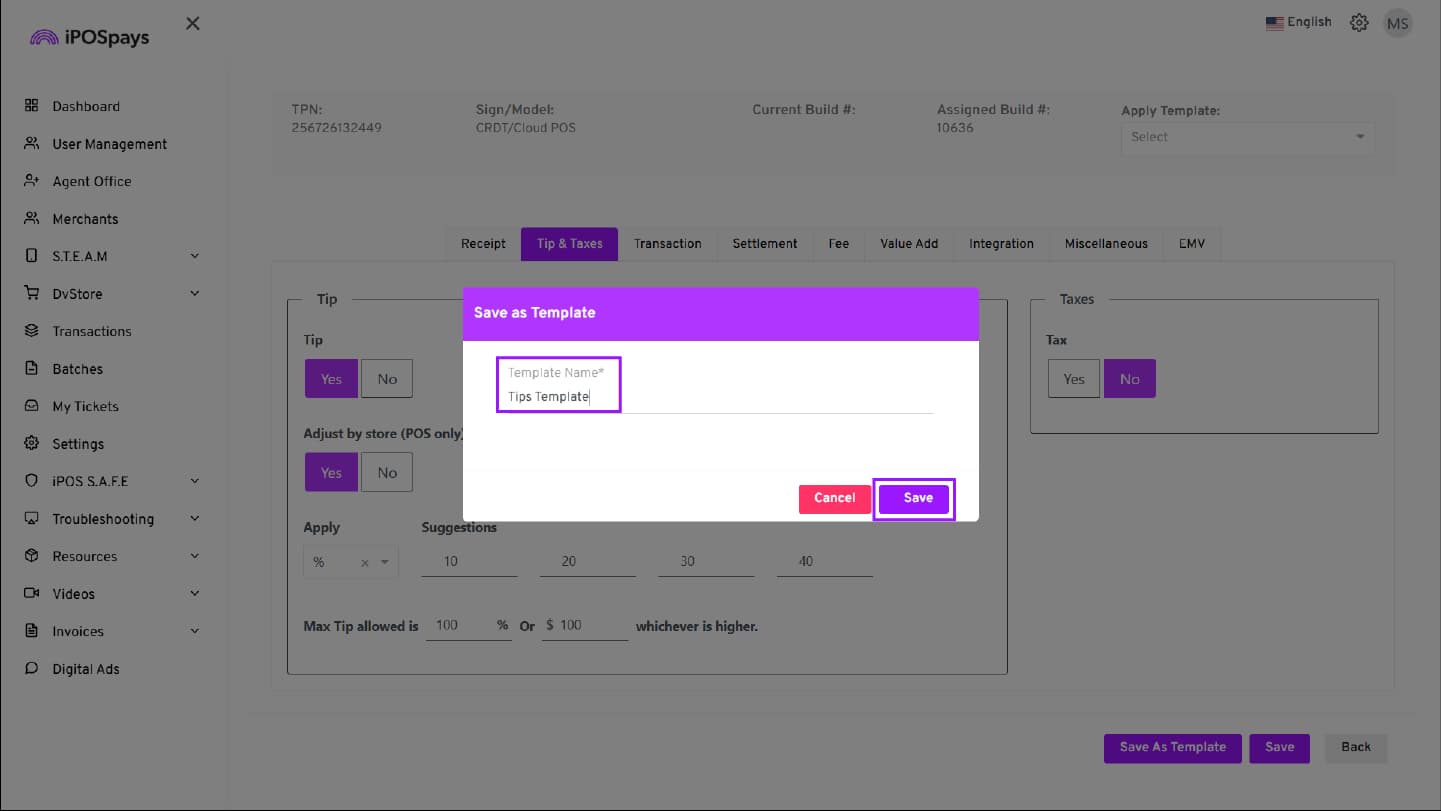Click the Videos camera icon
The height and width of the screenshot is (811, 1441).
(x=31, y=594)
